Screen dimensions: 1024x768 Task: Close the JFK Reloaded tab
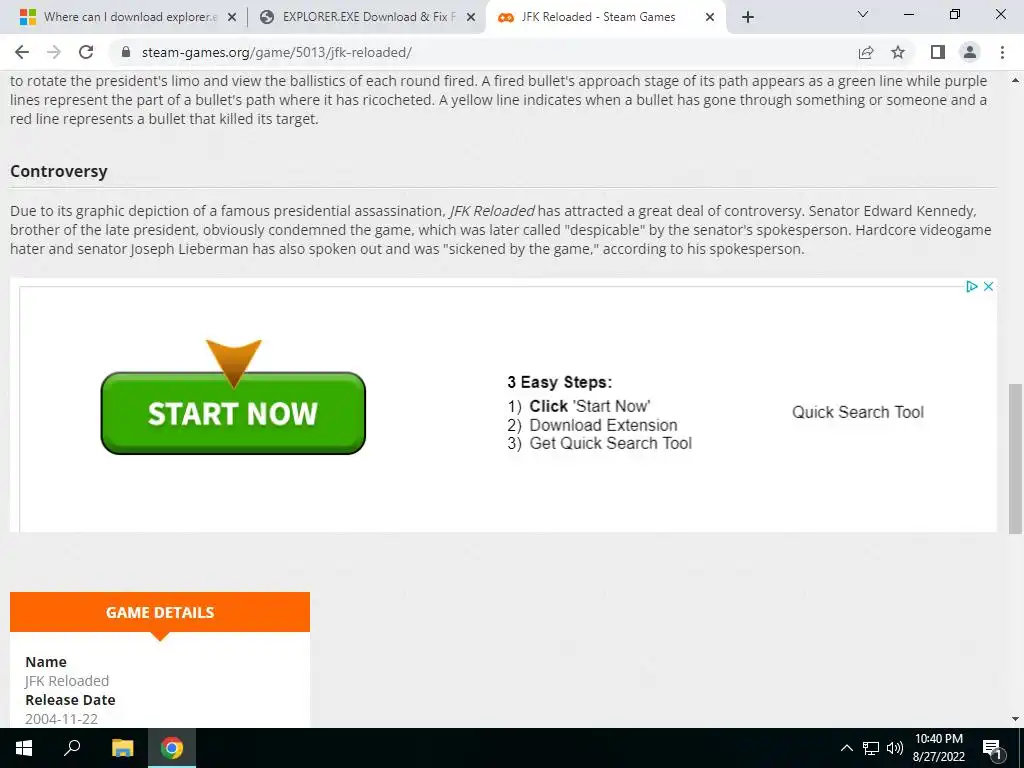pyautogui.click(x=710, y=17)
